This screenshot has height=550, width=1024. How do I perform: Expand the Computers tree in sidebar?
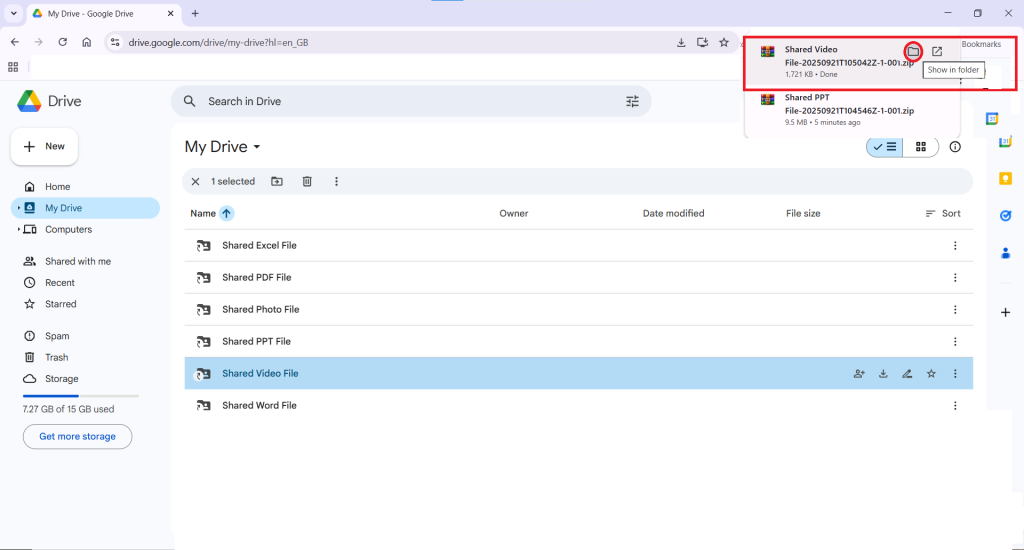pos(19,230)
